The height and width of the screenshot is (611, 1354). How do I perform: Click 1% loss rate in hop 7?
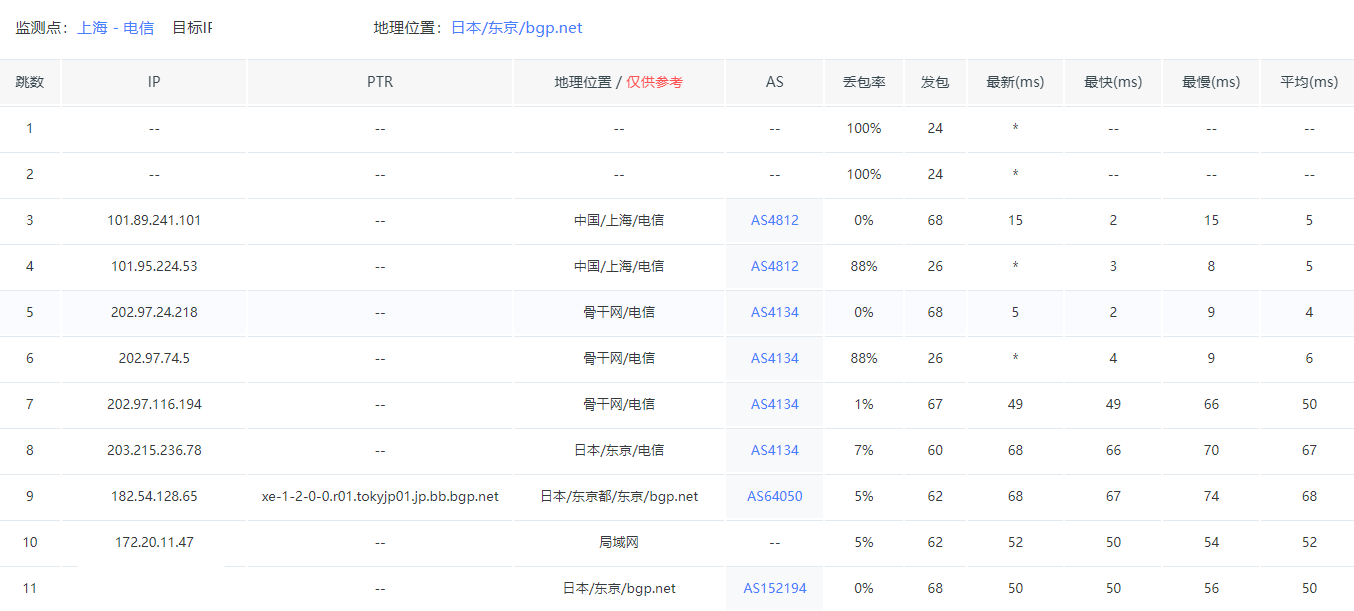(x=864, y=404)
